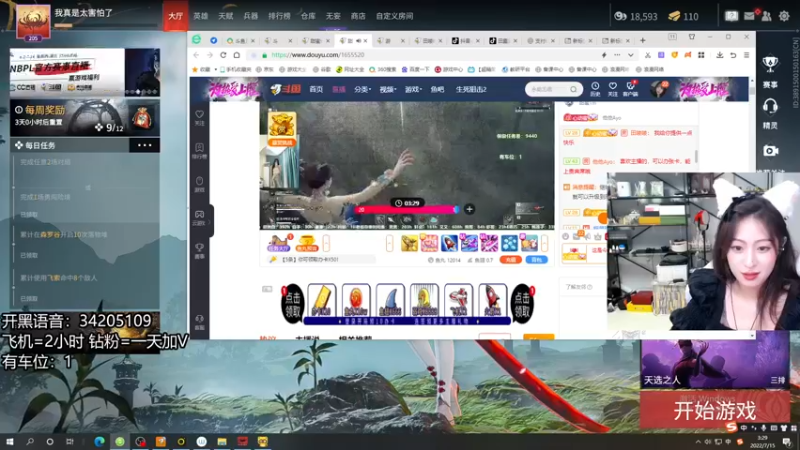Click the 开始游戏 button
This screenshot has width=800, height=450.
(x=714, y=410)
